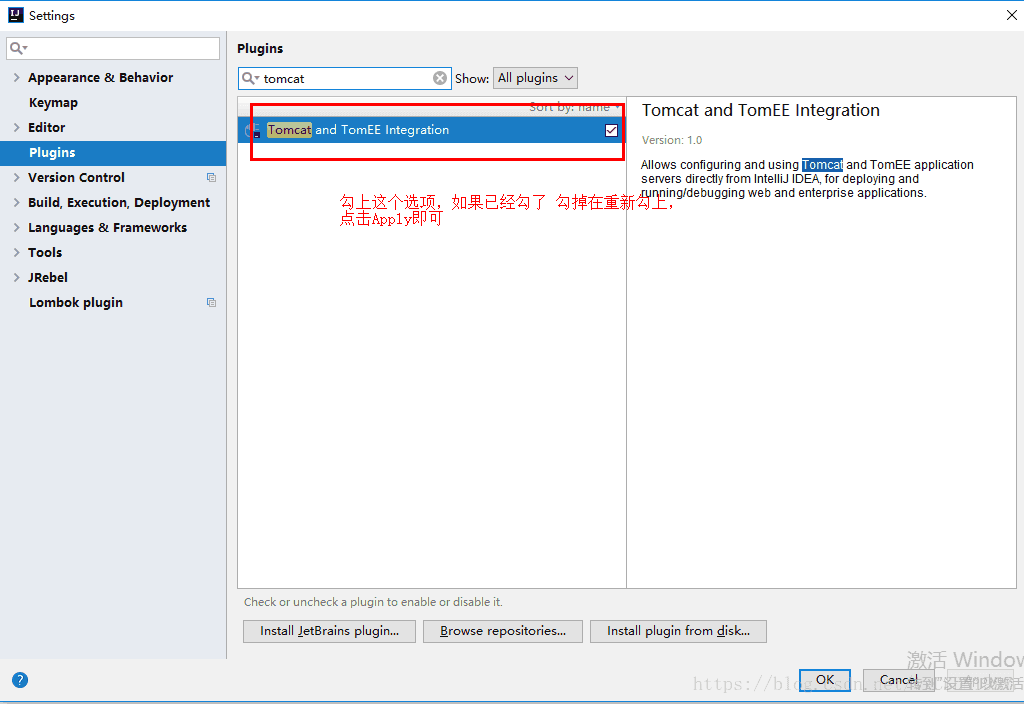Click the IntelliJ IDEA logo in title bar
The width and height of the screenshot is (1024, 704).
pos(16,15)
